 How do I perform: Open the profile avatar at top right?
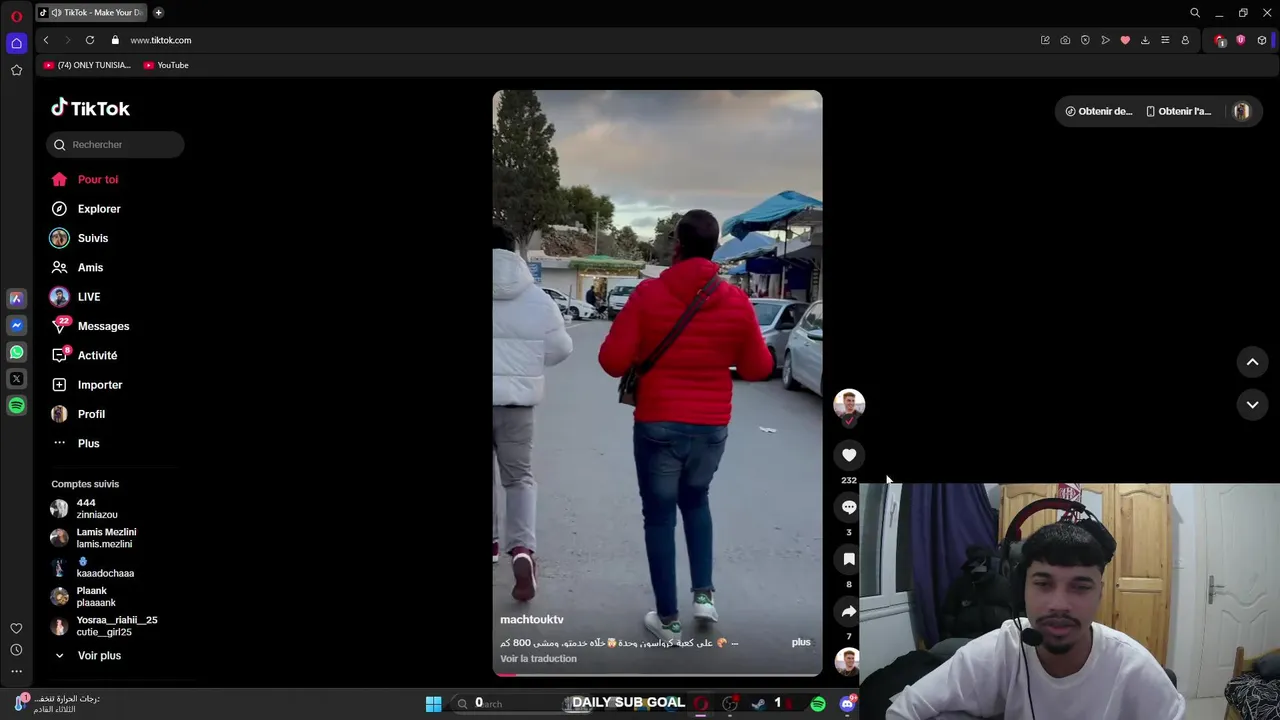pos(1241,111)
